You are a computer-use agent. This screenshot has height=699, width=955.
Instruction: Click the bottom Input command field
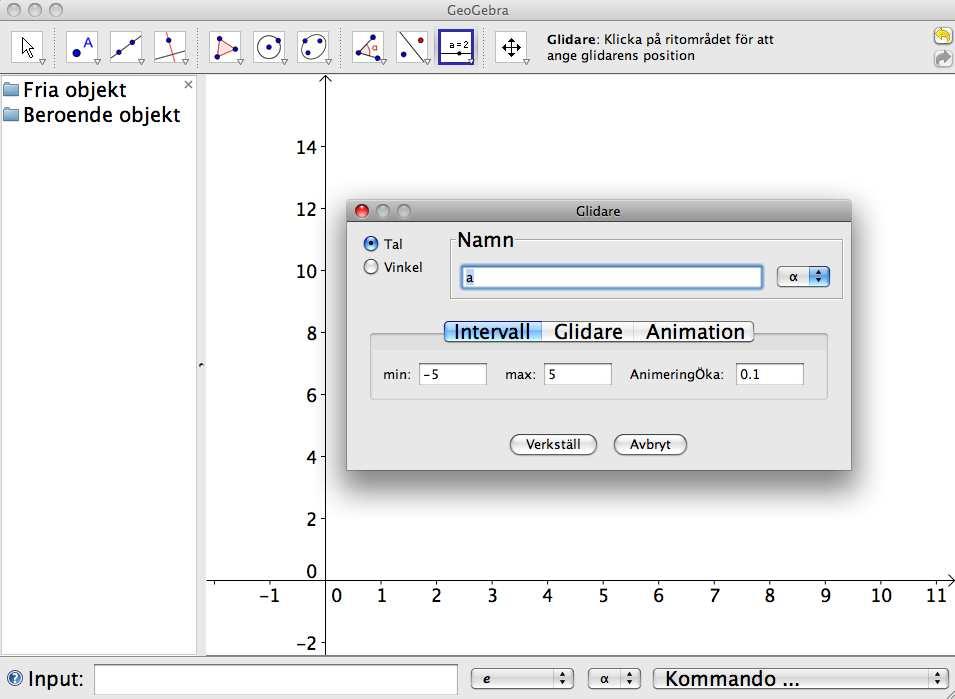(x=276, y=679)
